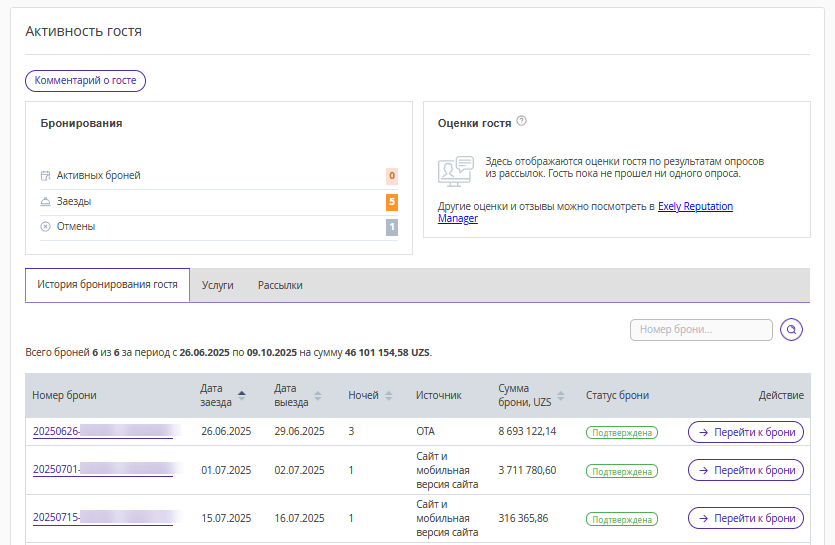Sort by Ночей column arrows

389,395
